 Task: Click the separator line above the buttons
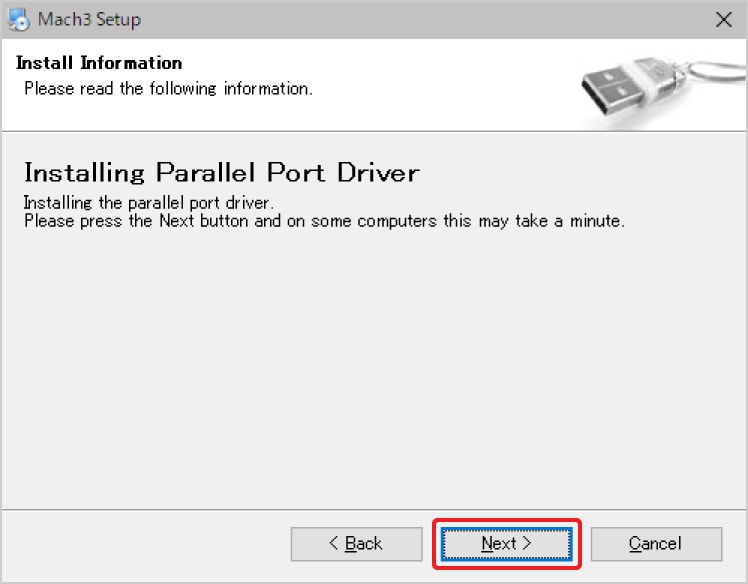(374, 508)
